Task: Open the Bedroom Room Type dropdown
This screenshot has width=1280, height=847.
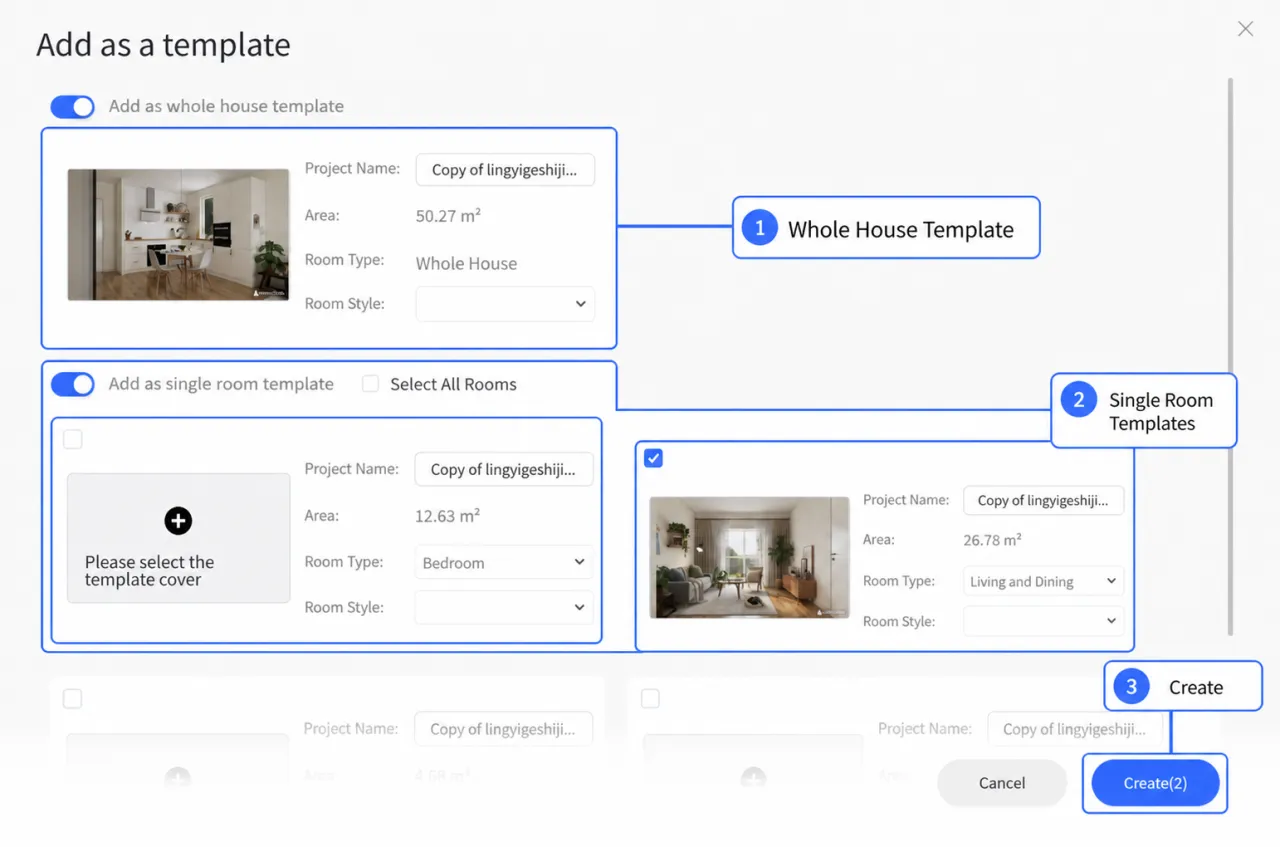Action: (503, 563)
